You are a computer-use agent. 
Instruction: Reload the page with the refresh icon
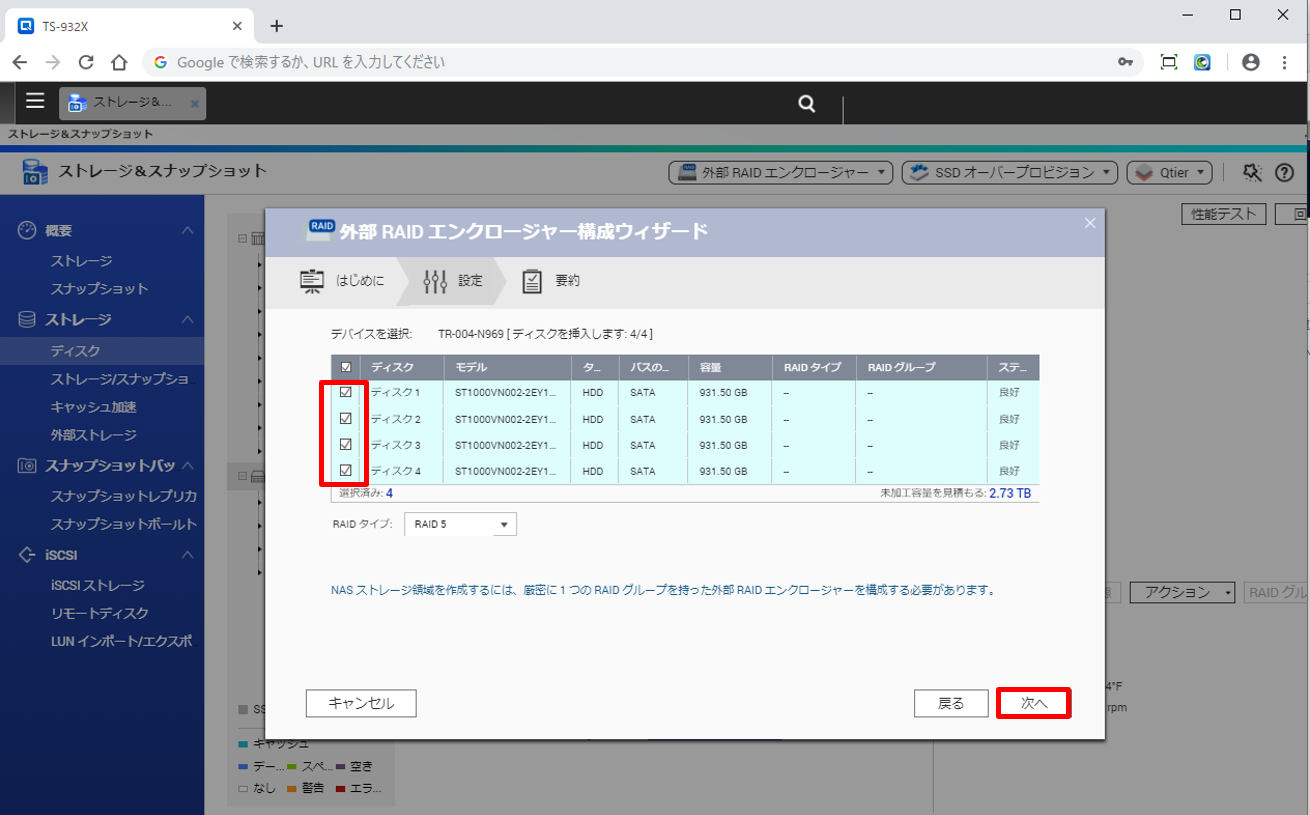coord(86,62)
